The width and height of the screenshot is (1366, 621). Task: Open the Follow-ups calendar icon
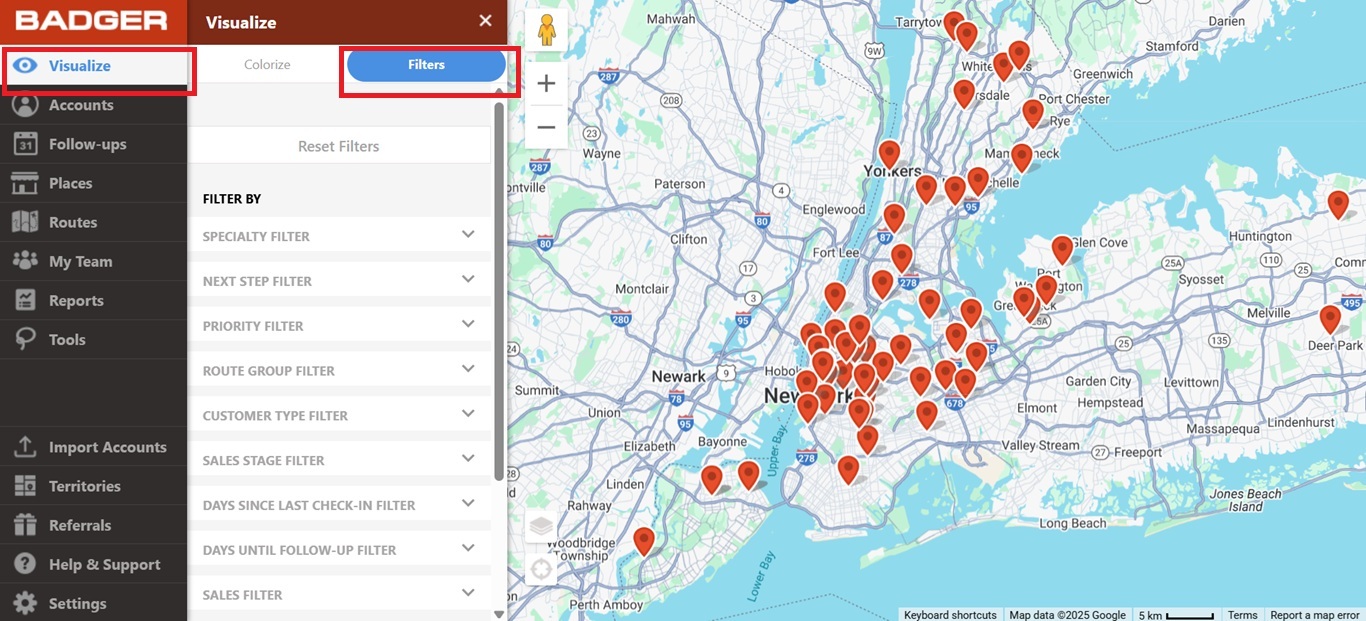[25, 144]
